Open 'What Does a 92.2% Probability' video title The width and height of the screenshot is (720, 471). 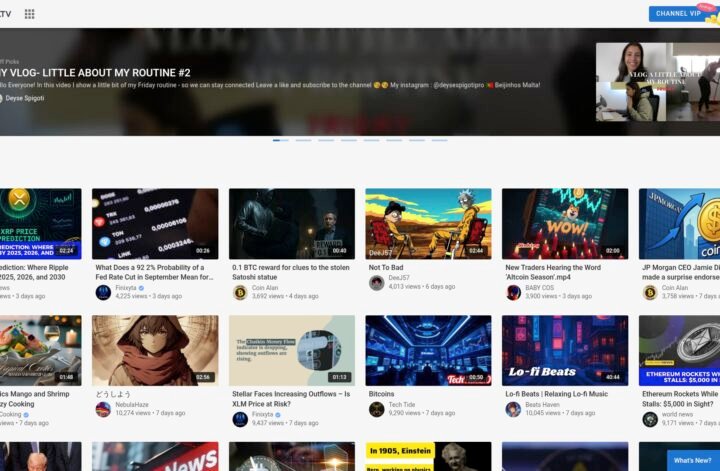pyautogui.click(x=154, y=272)
